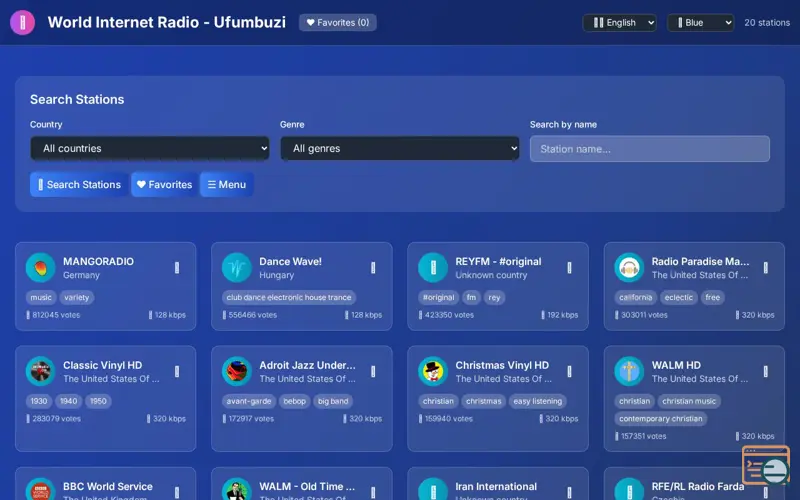Click the 20 stations counter
Viewport: 800px width, 500px height.
[767, 22]
